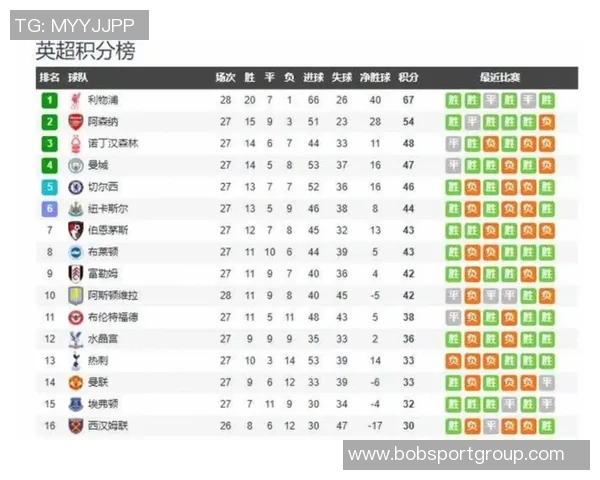Click the Aston Villa crest icon

pyautogui.click(x=76, y=295)
